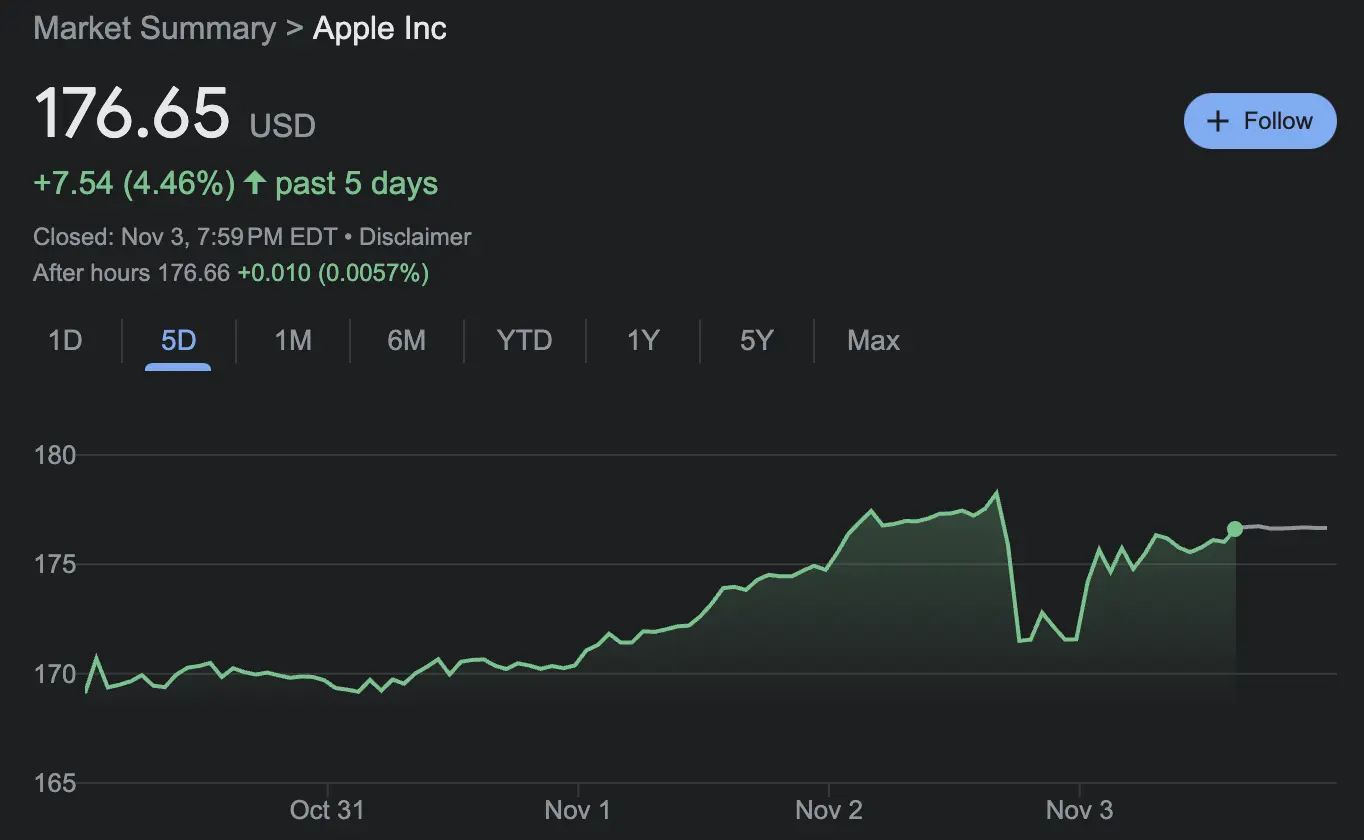The image size is (1364, 840).
Task: Click the green closing-price dot on chart
Action: (1235, 529)
